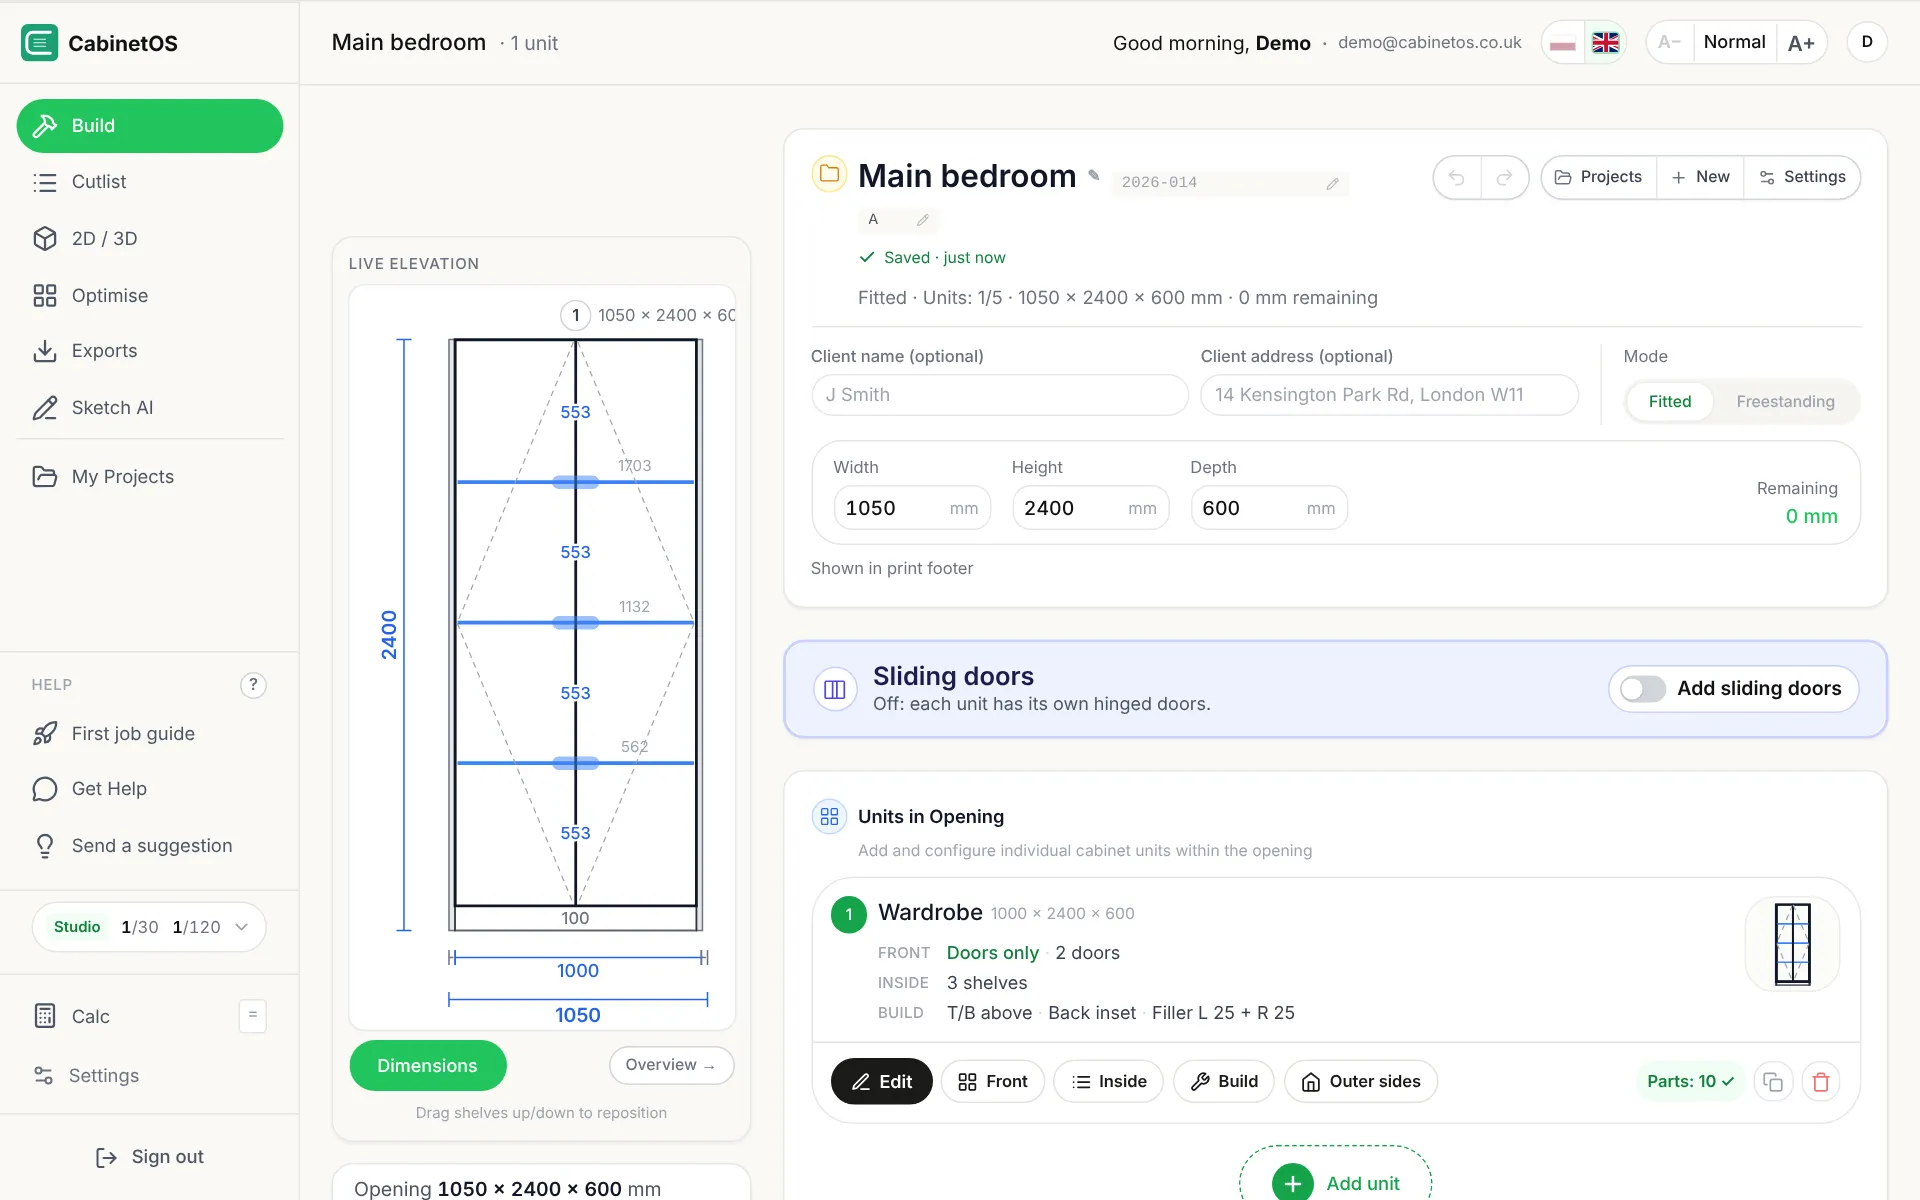Click the CabinetOS logo
The width and height of the screenshot is (1920, 1200).
coord(40,43)
